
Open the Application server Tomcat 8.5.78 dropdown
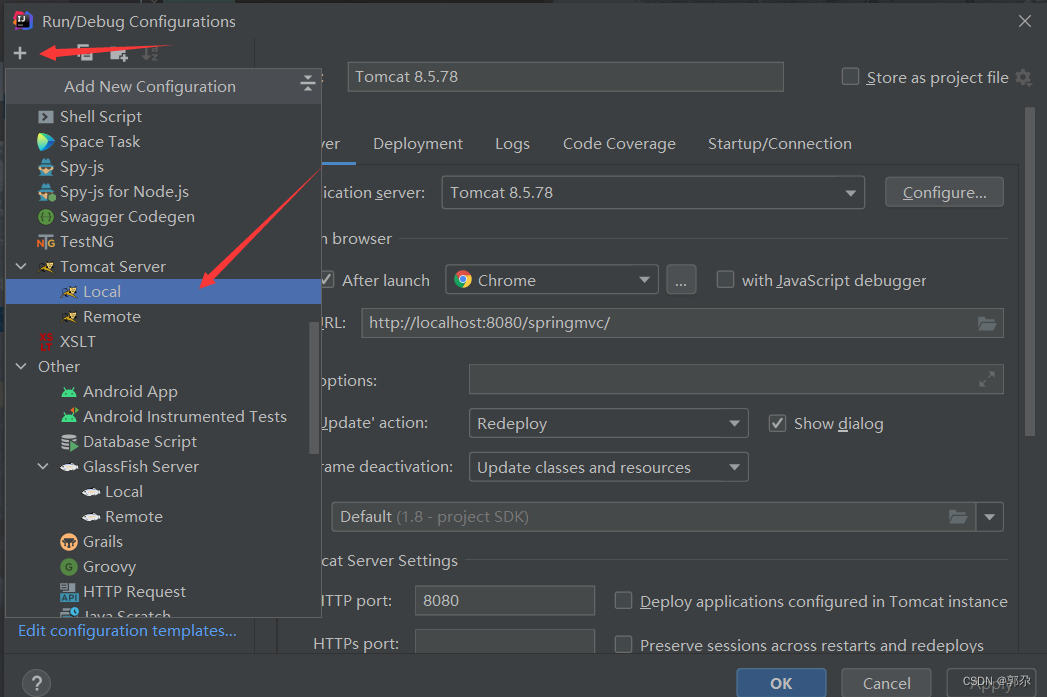[x=653, y=193]
